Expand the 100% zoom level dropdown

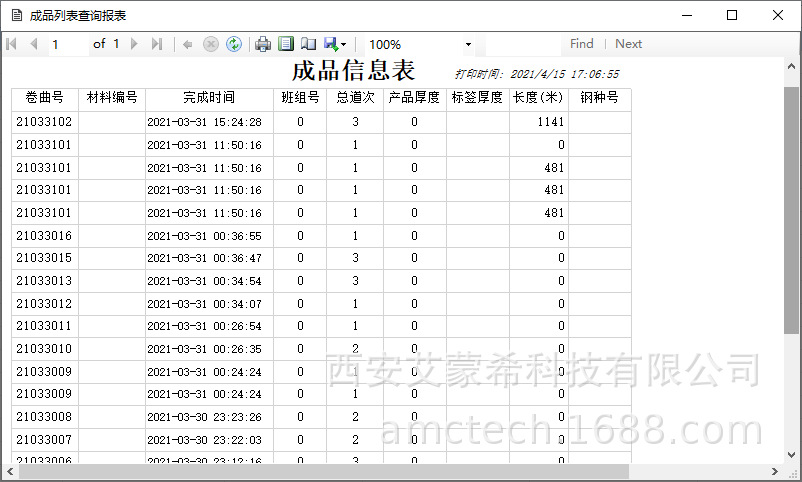pyautogui.click(x=468, y=44)
